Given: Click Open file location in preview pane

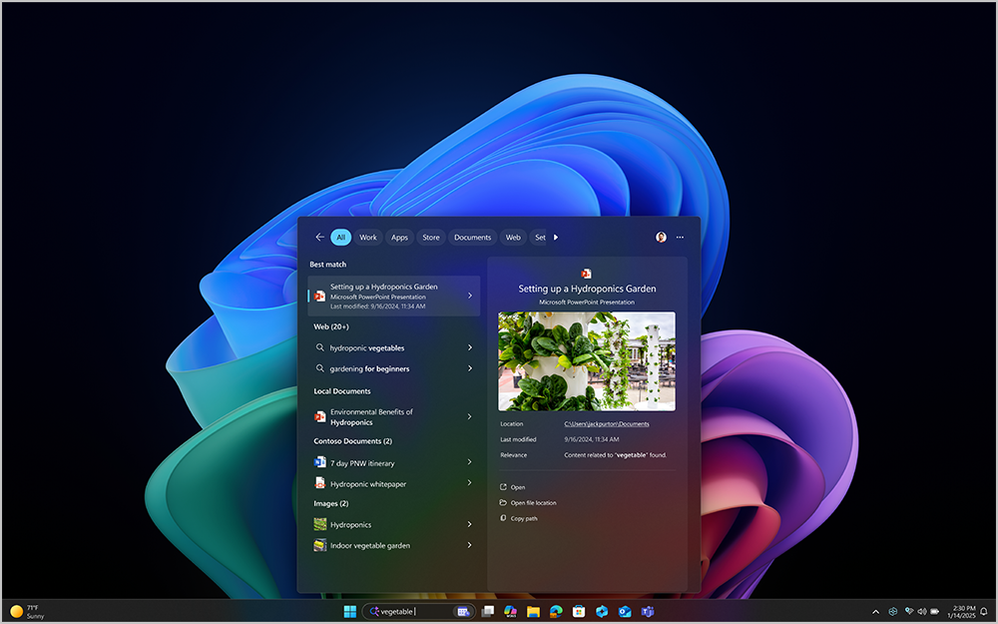Looking at the screenshot, I should [528, 503].
